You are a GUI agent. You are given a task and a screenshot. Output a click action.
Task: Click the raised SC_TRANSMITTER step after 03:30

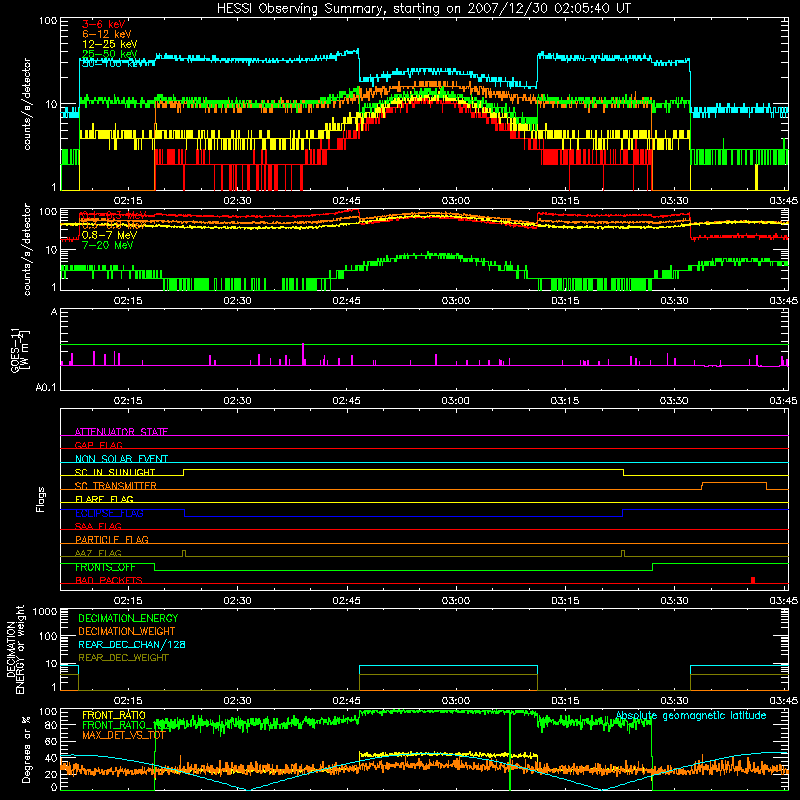tap(734, 483)
